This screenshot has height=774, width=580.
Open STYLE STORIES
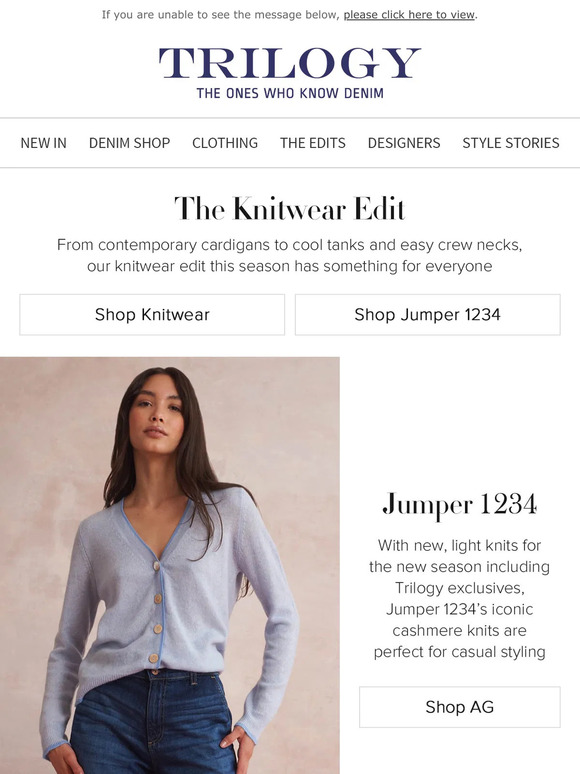click(511, 143)
